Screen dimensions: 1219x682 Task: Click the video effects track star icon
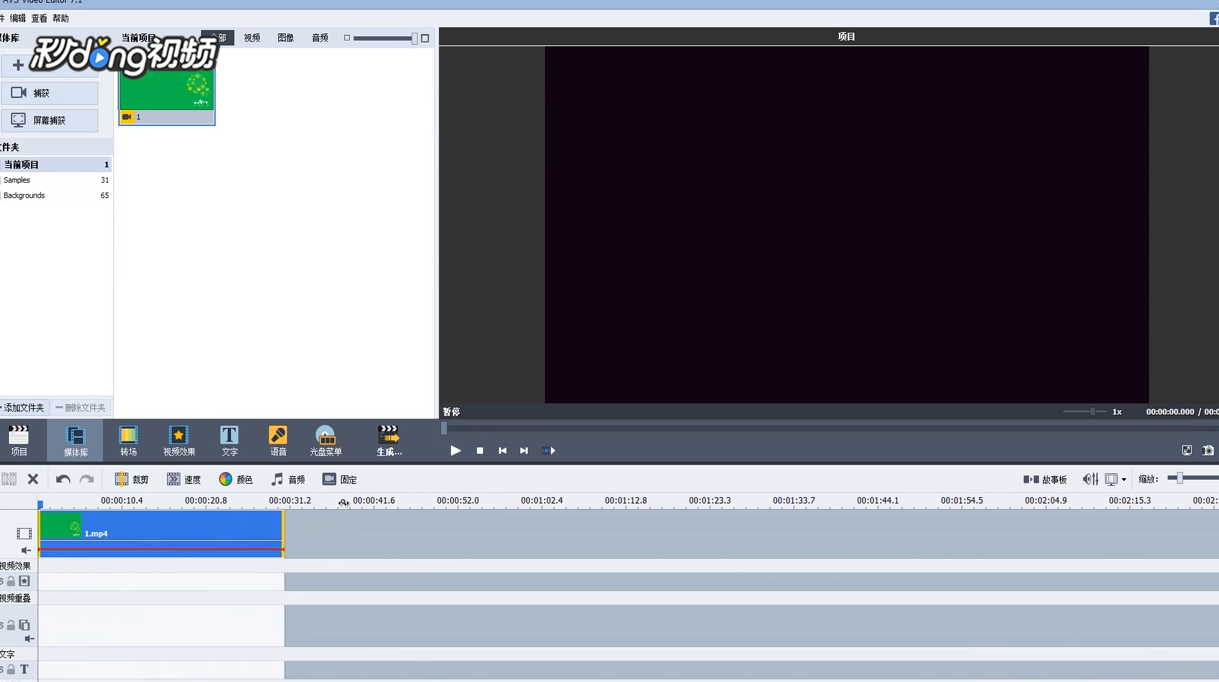click(x=25, y=581)
